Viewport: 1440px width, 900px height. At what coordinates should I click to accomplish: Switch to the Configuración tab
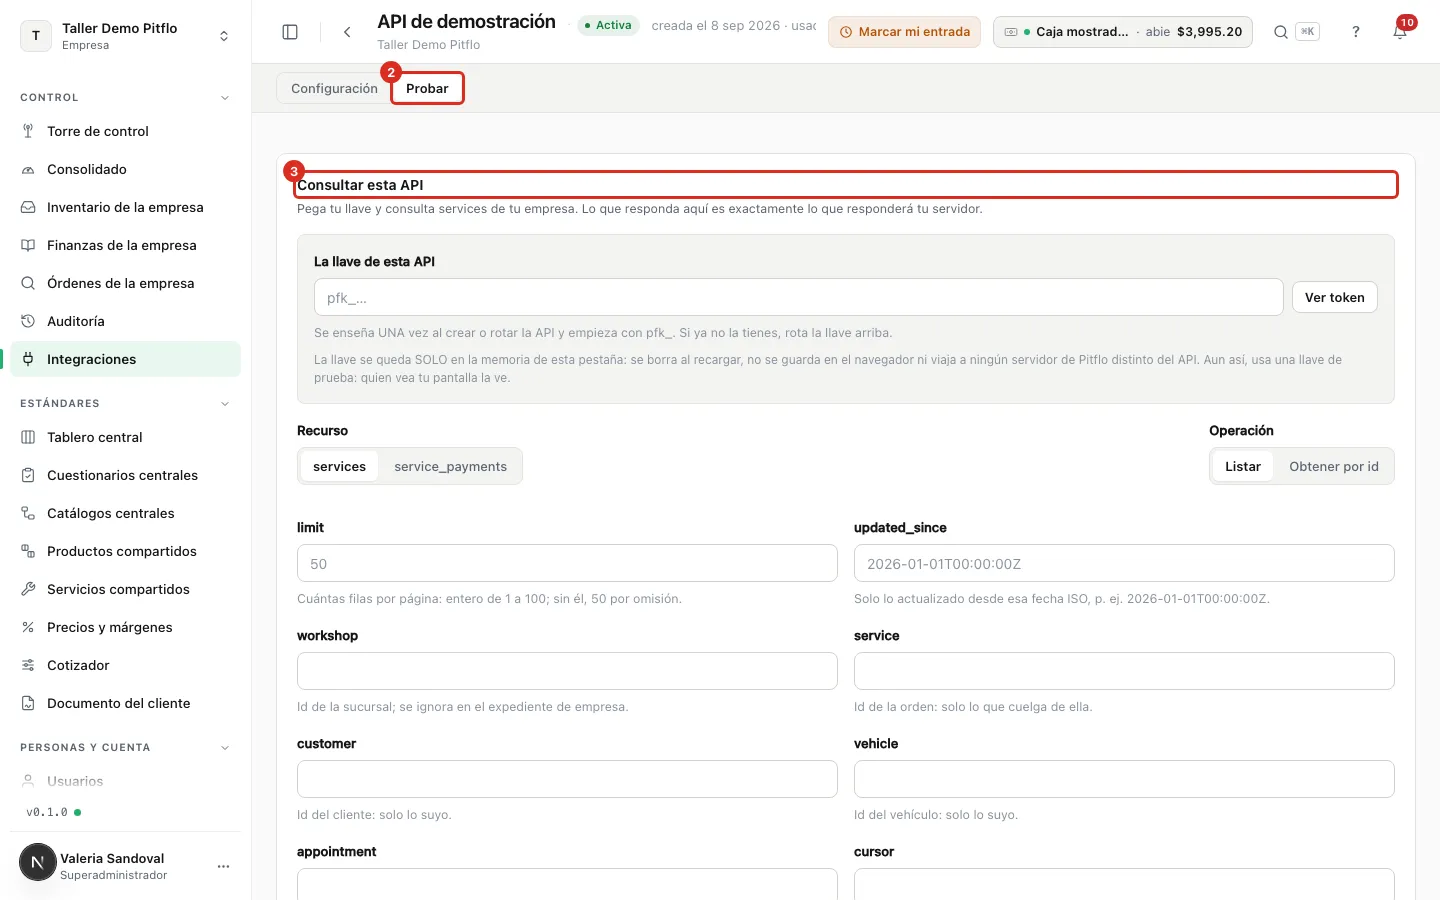(x=334, y=88)
